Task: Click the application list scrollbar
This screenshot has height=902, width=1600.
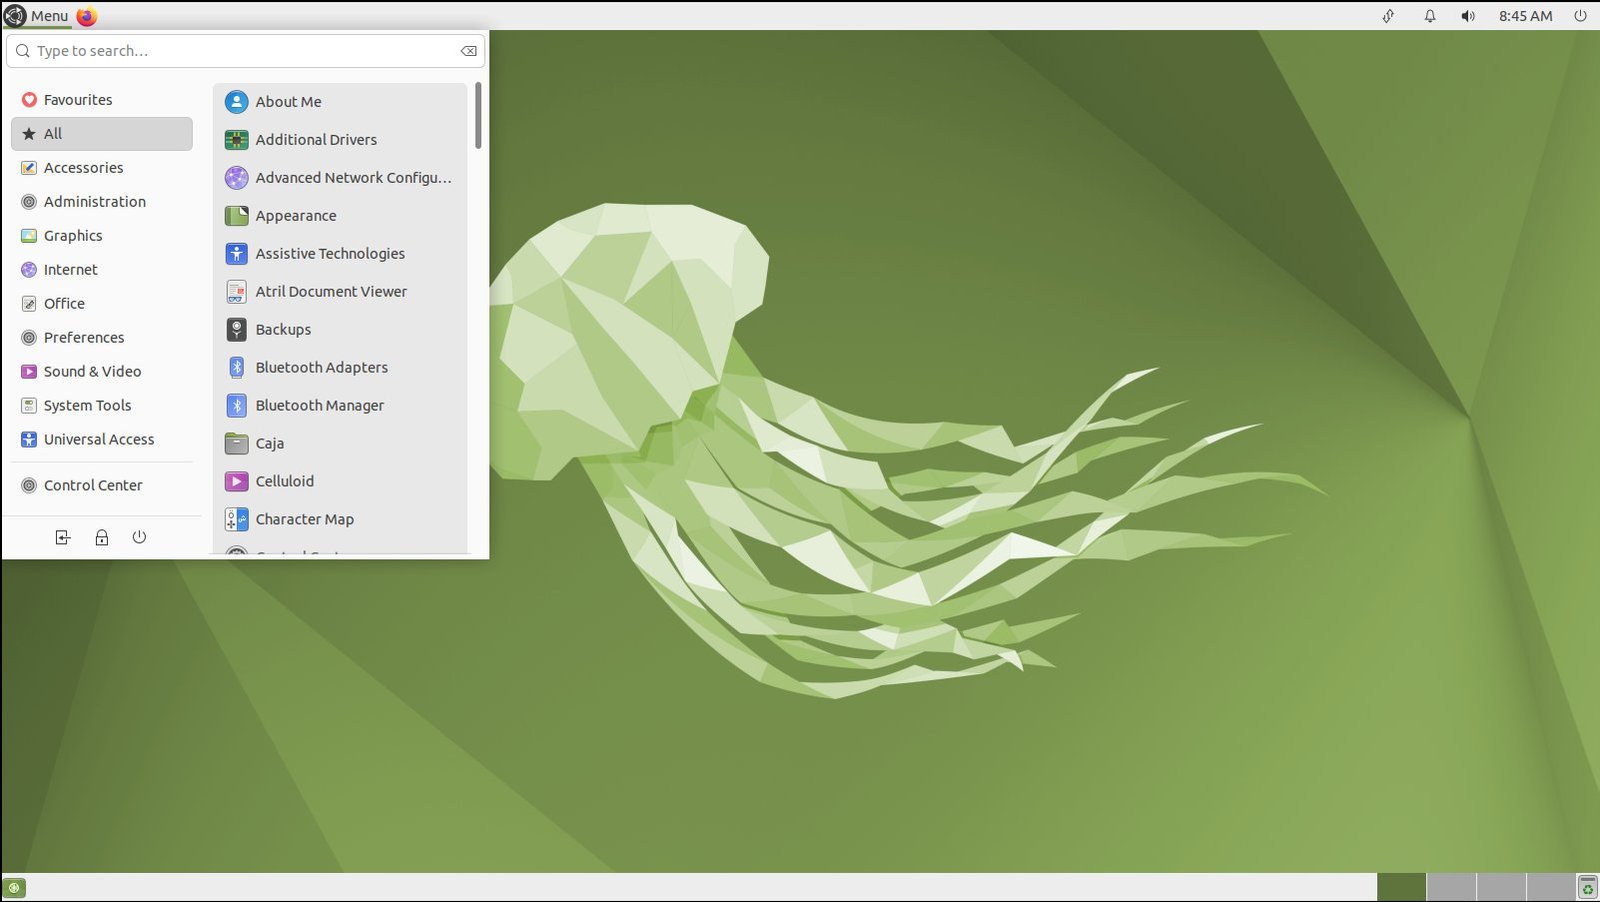Action: tap(478, 115)
